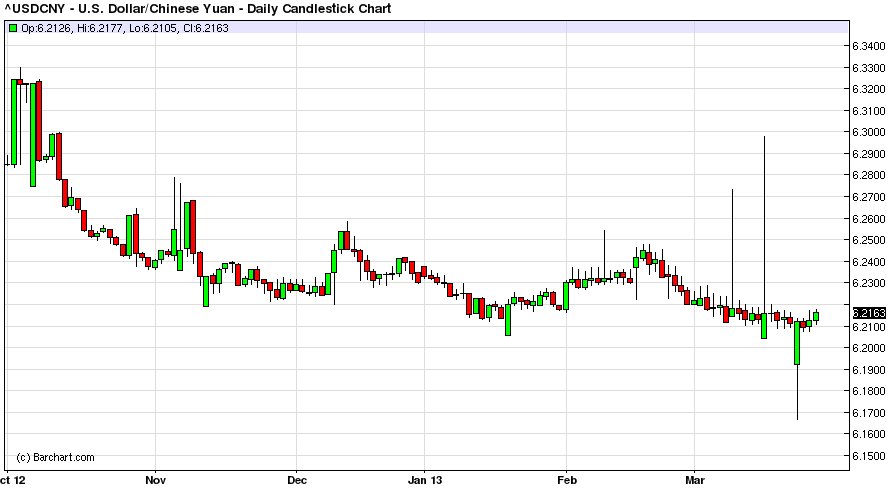891x489 pixels.
Task: Select the 6.2500 price axis label
Action: [x=869, y=240]
